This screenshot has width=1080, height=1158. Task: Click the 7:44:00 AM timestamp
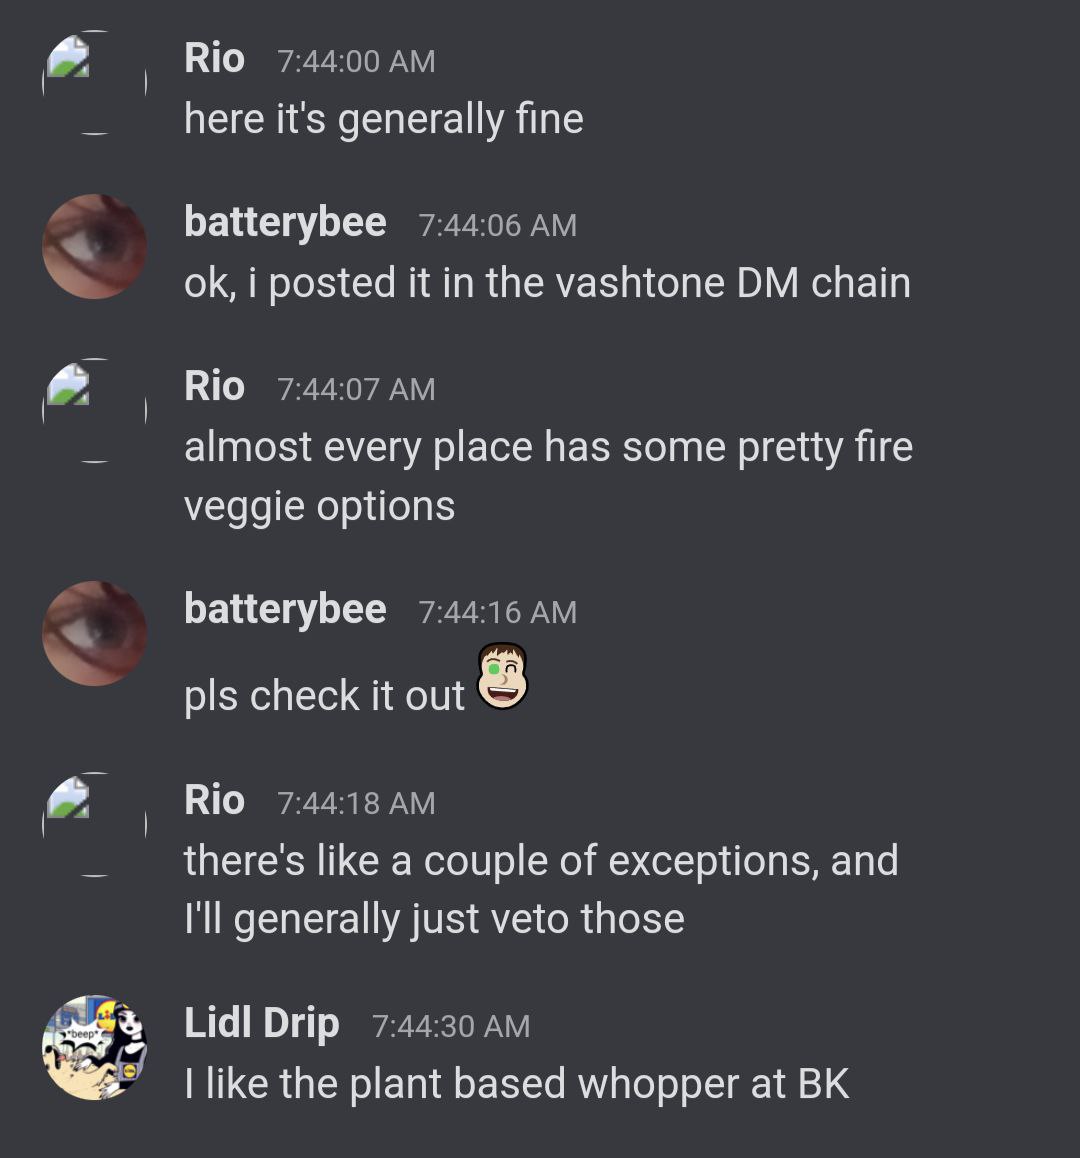coord(356,61)
